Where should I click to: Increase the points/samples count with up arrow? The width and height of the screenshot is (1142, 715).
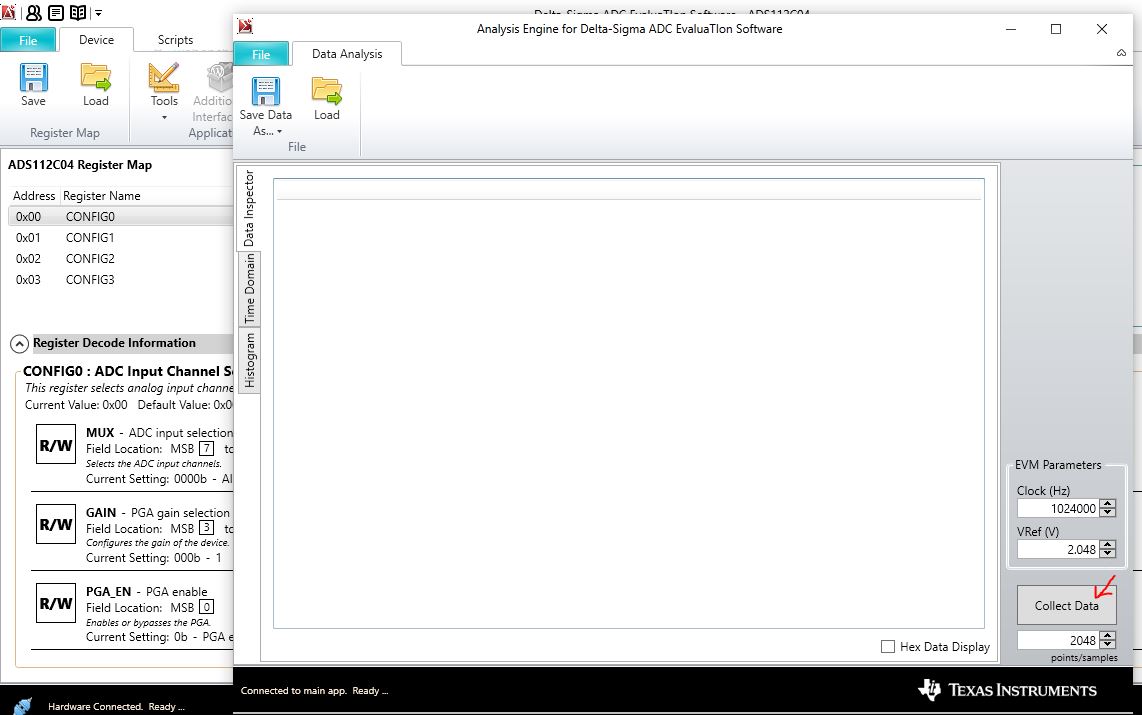pyautogui.click(x=1108, y=636)
